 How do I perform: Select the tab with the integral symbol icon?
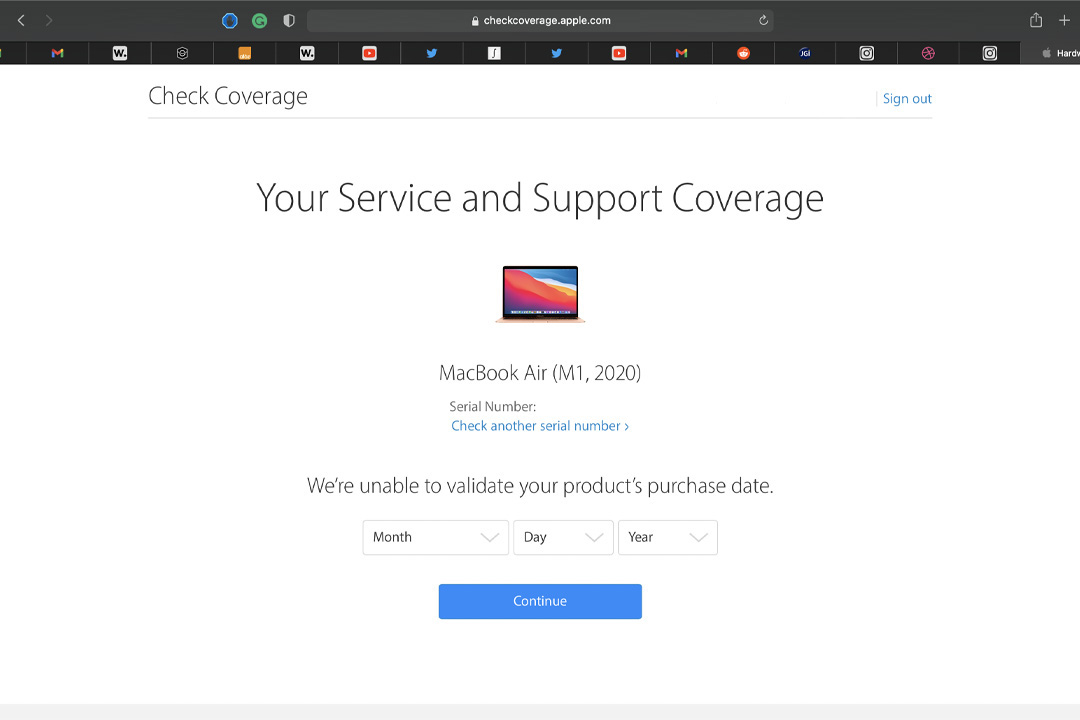click(x=494, y=53)
